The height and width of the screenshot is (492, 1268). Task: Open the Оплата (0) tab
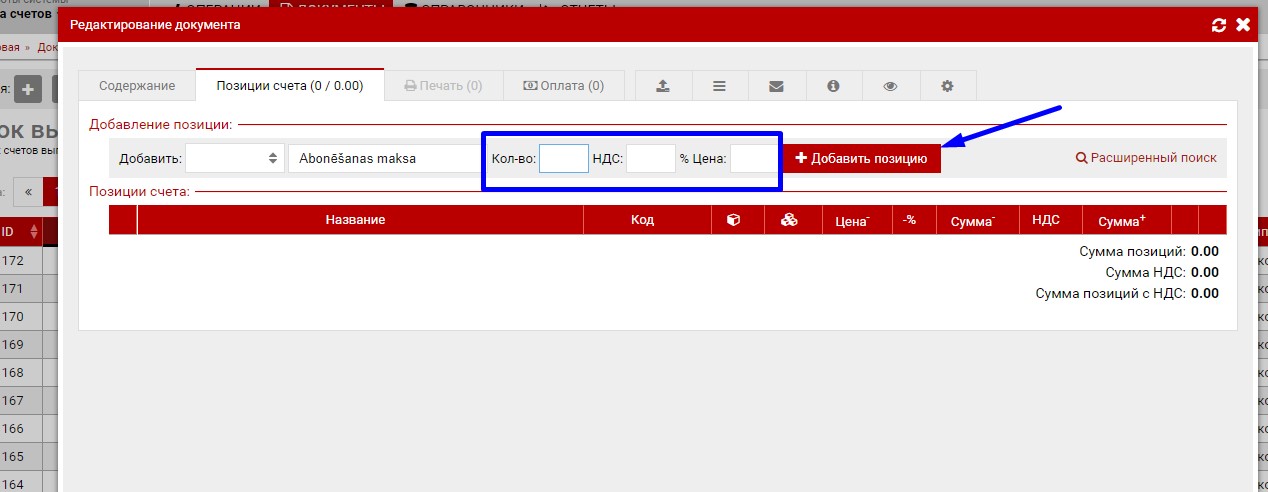click(564, 86)
